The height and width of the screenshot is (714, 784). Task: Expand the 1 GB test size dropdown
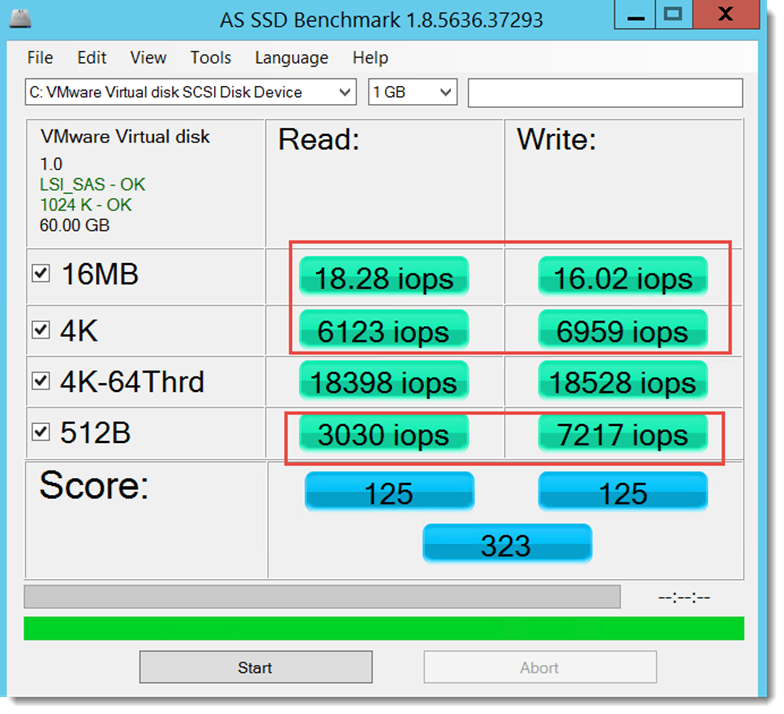(x=412, y=92)
